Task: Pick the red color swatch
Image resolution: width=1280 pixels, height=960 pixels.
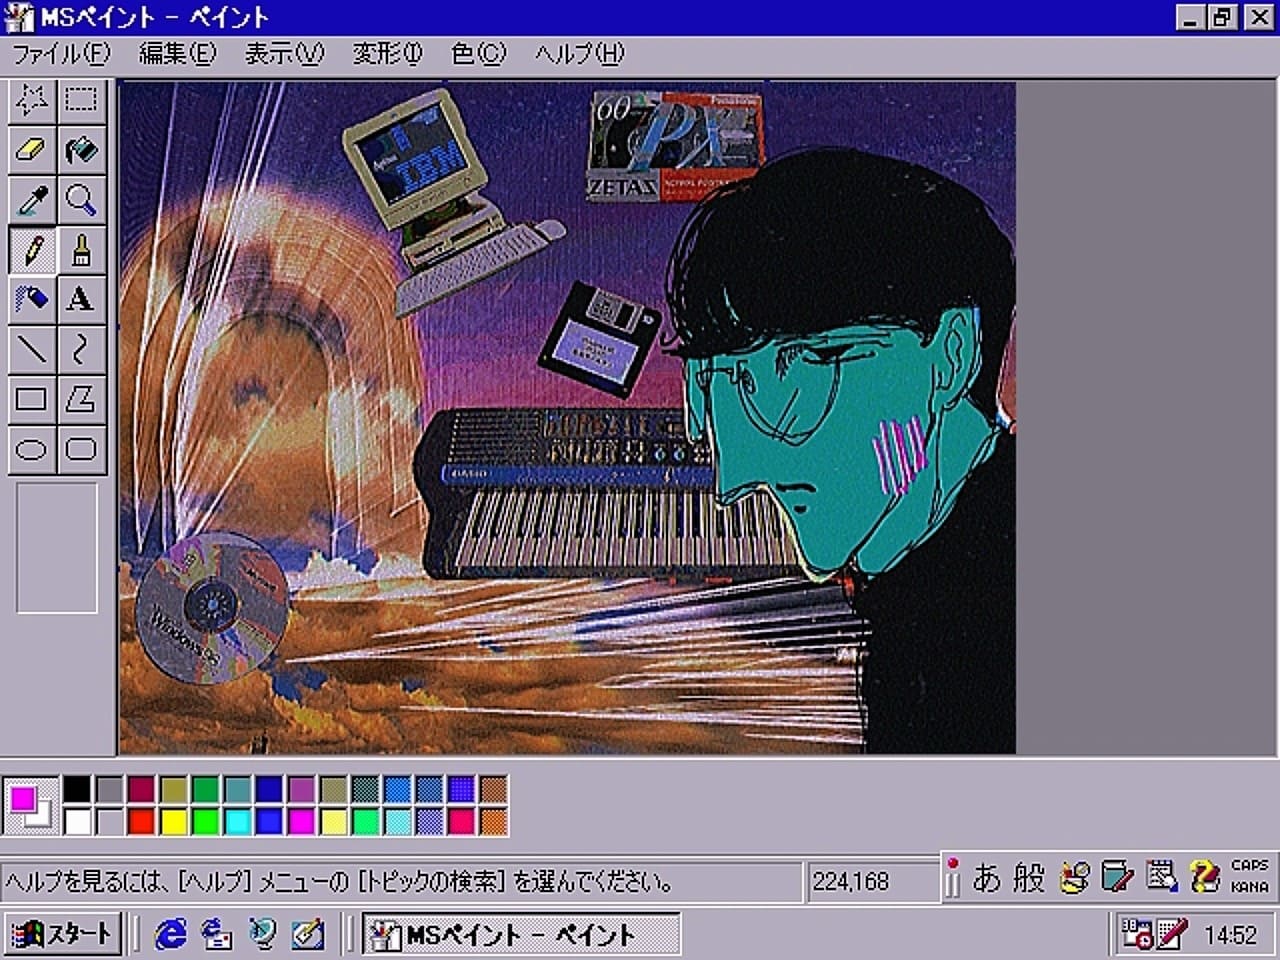Action: [141, 822]
